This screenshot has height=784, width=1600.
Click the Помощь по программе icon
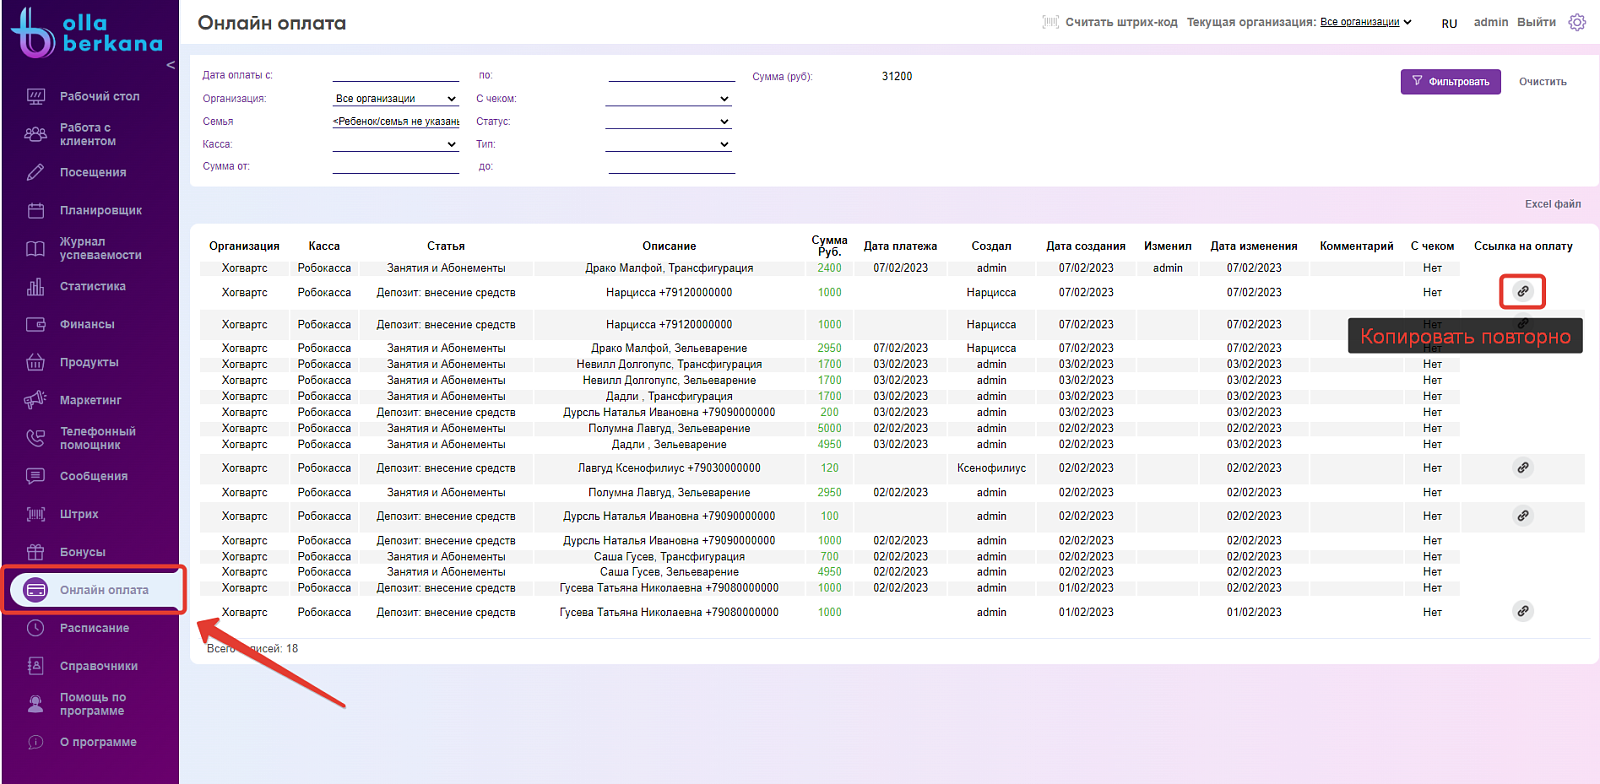point(36,704)
